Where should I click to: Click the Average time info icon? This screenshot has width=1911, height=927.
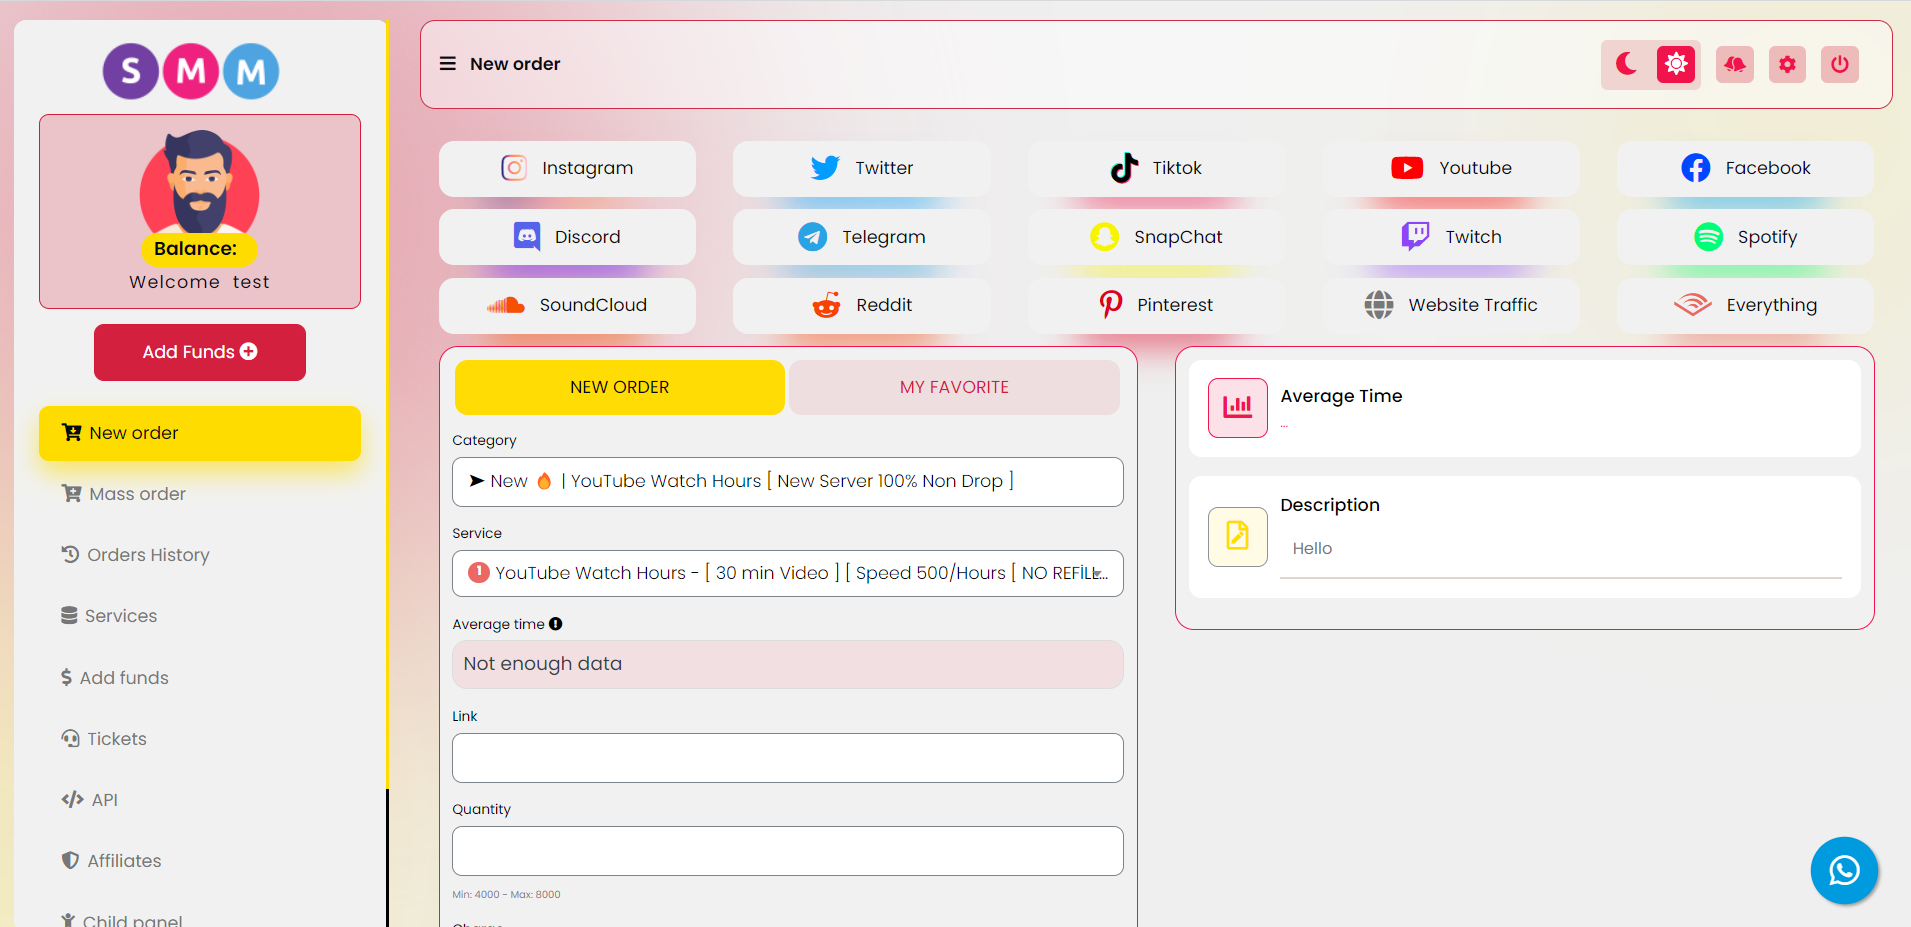tap(556, 624)
